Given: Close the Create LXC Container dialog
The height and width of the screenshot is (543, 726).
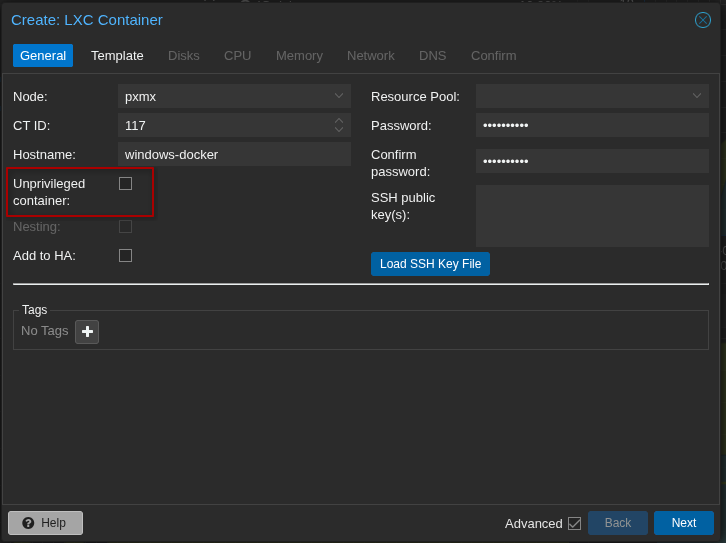Looking at the screenshot, I should click(x=703, y=20).
